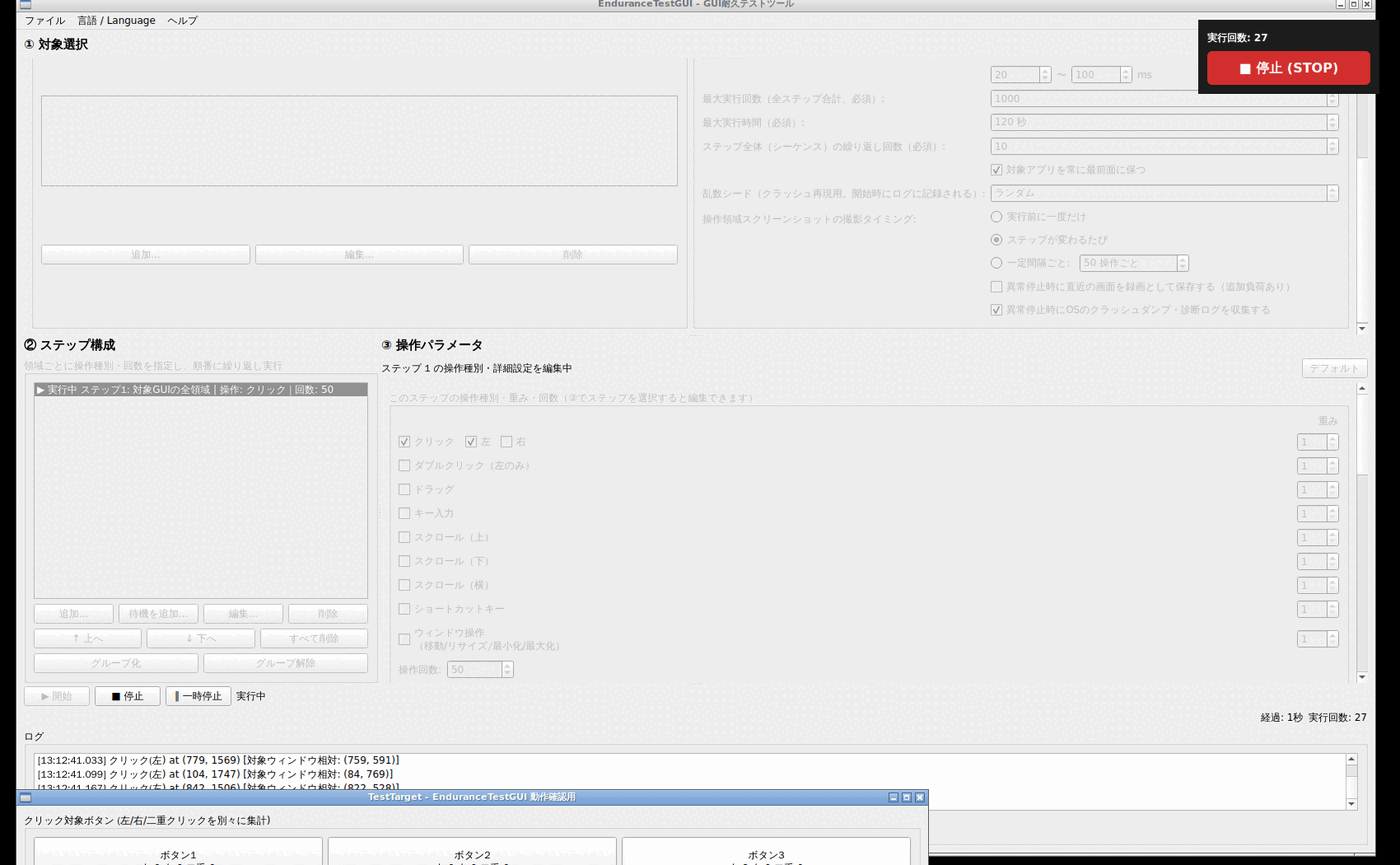
Task: Click the 50 操作ごと interval spin box
Action: (1134, 263)
